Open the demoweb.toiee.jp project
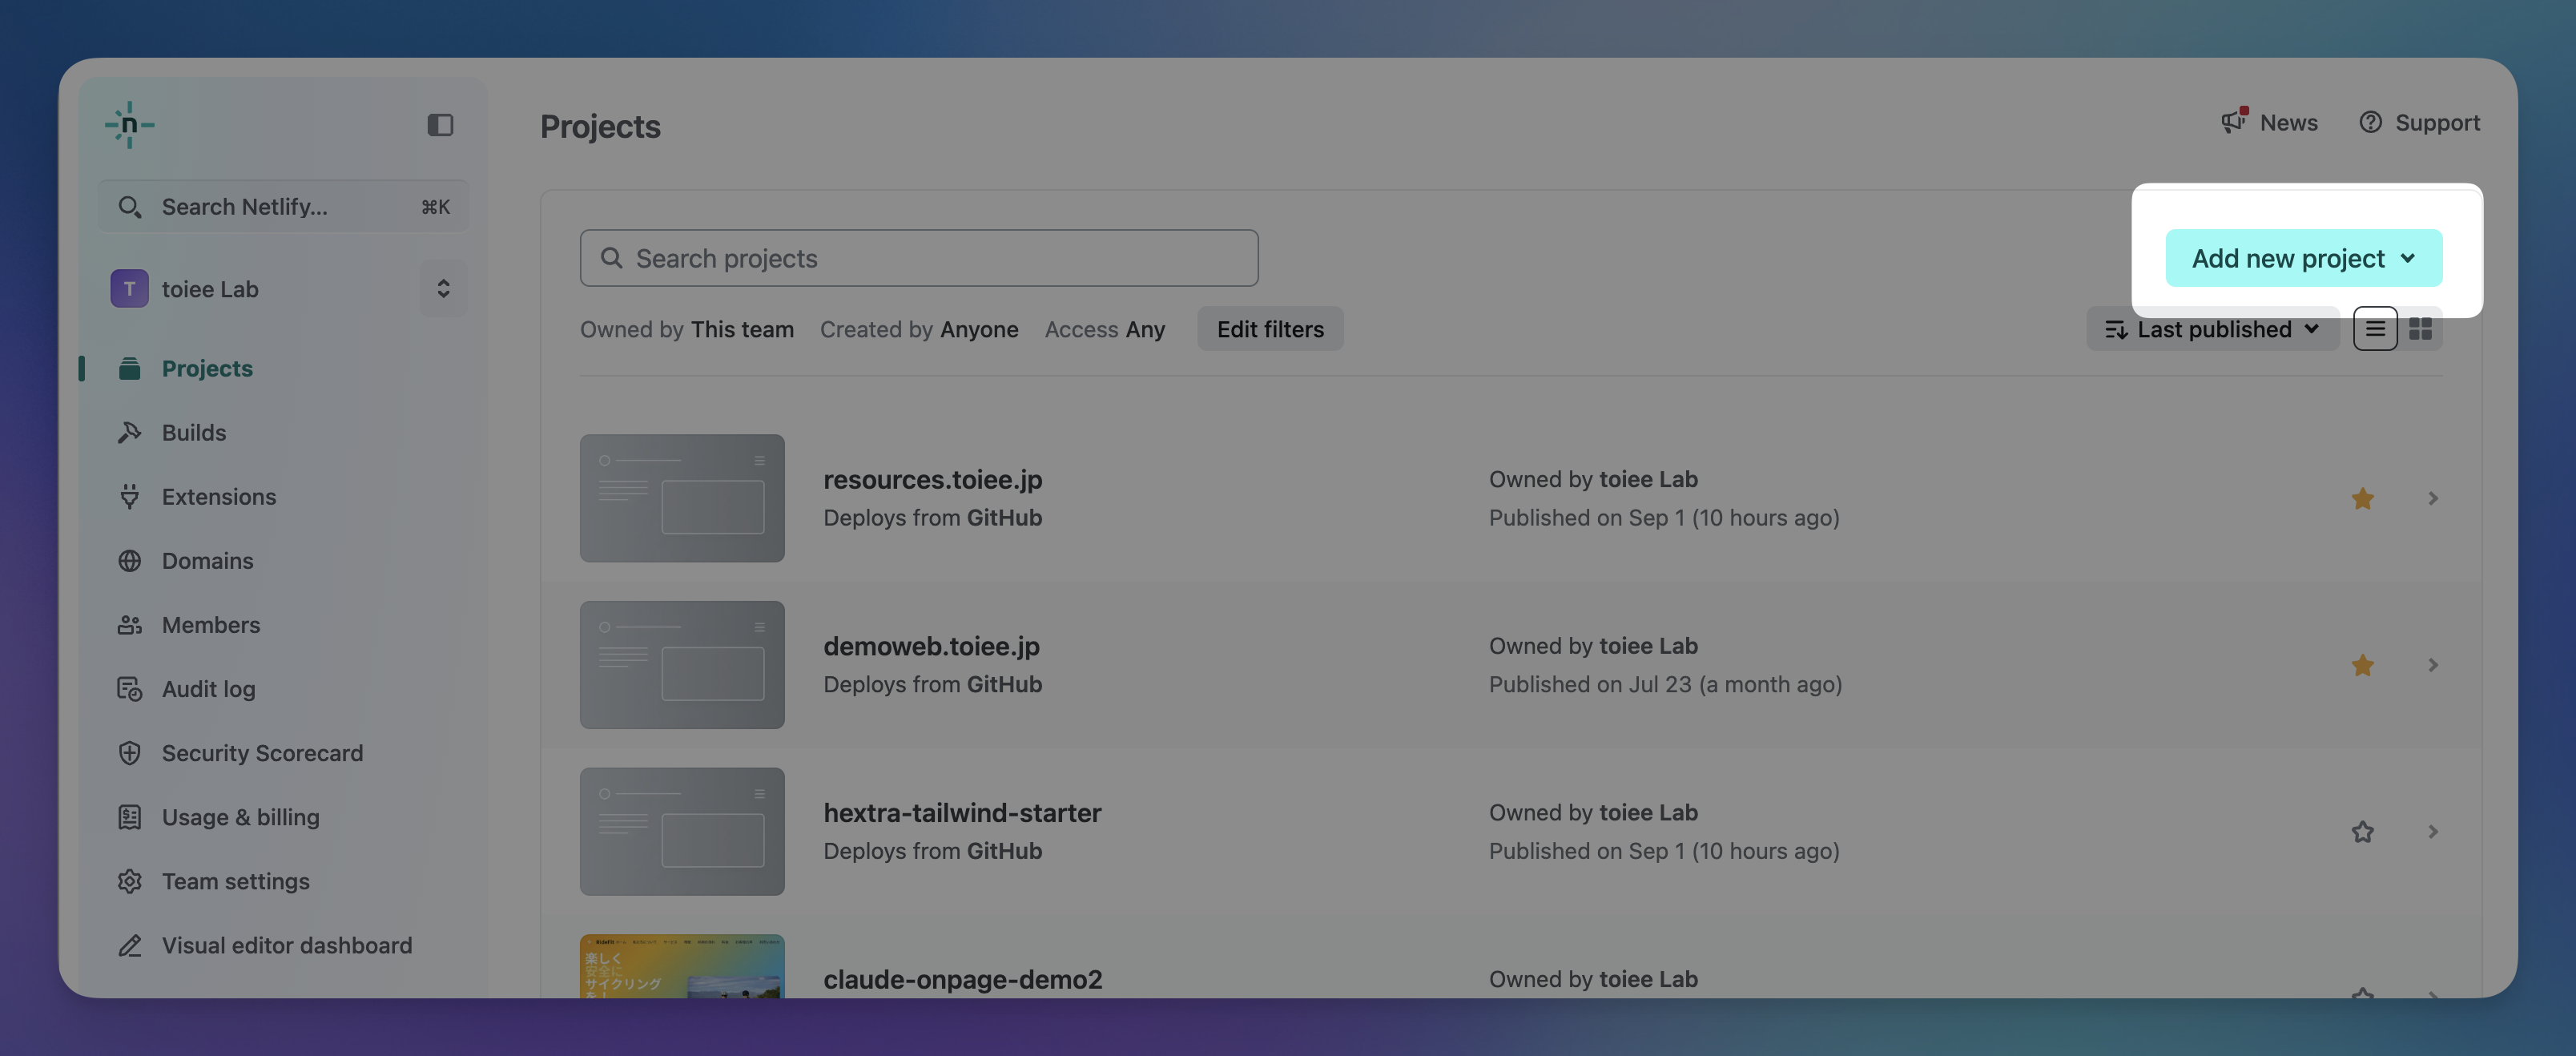2576x1056 pixels. pyautogui.click(x=932, y=646)
